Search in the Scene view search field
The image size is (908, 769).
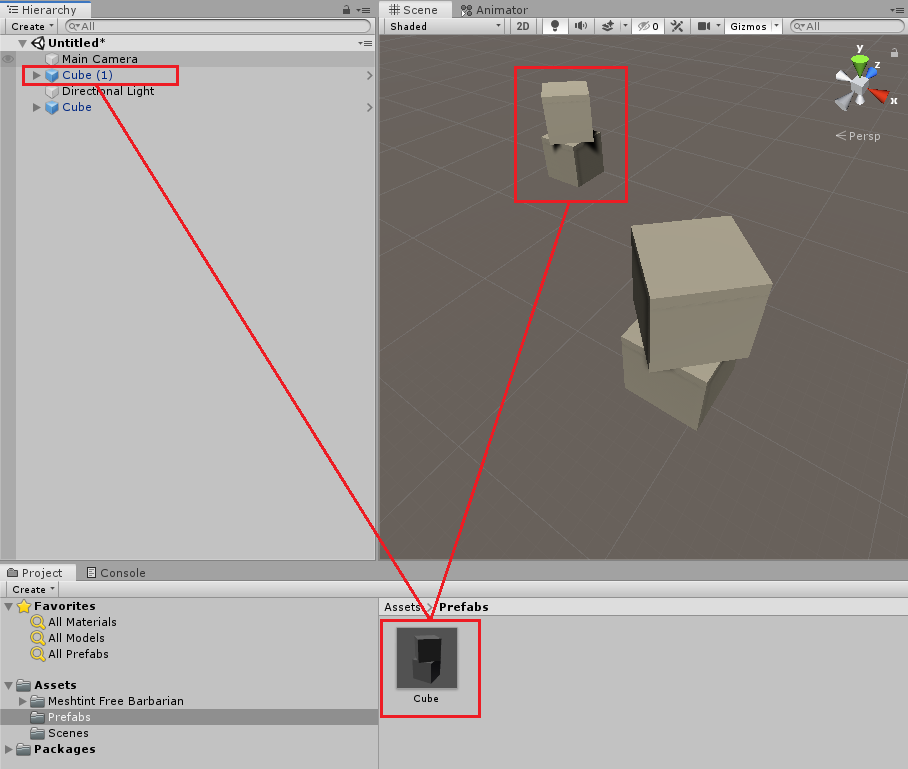[847, 26]
